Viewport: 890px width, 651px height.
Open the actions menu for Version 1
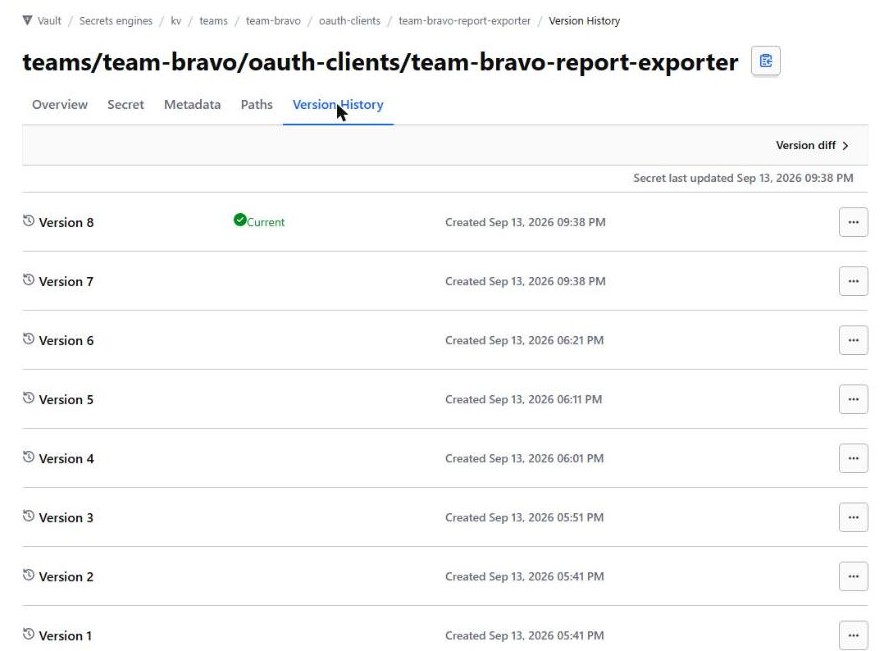pyautogui.click(x=853, y=635)
